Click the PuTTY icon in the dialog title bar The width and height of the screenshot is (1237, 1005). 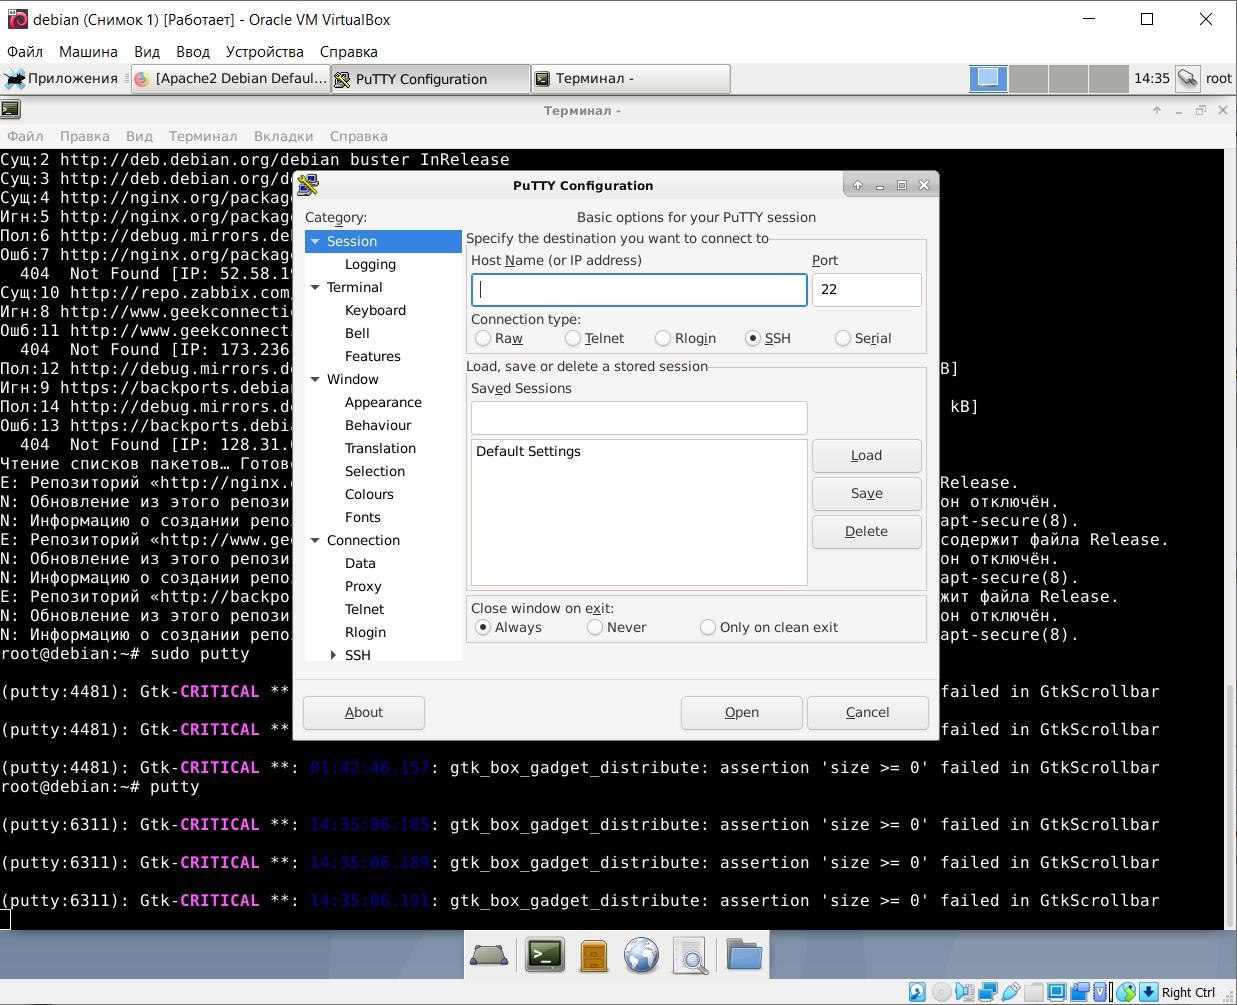pos(308,184)
